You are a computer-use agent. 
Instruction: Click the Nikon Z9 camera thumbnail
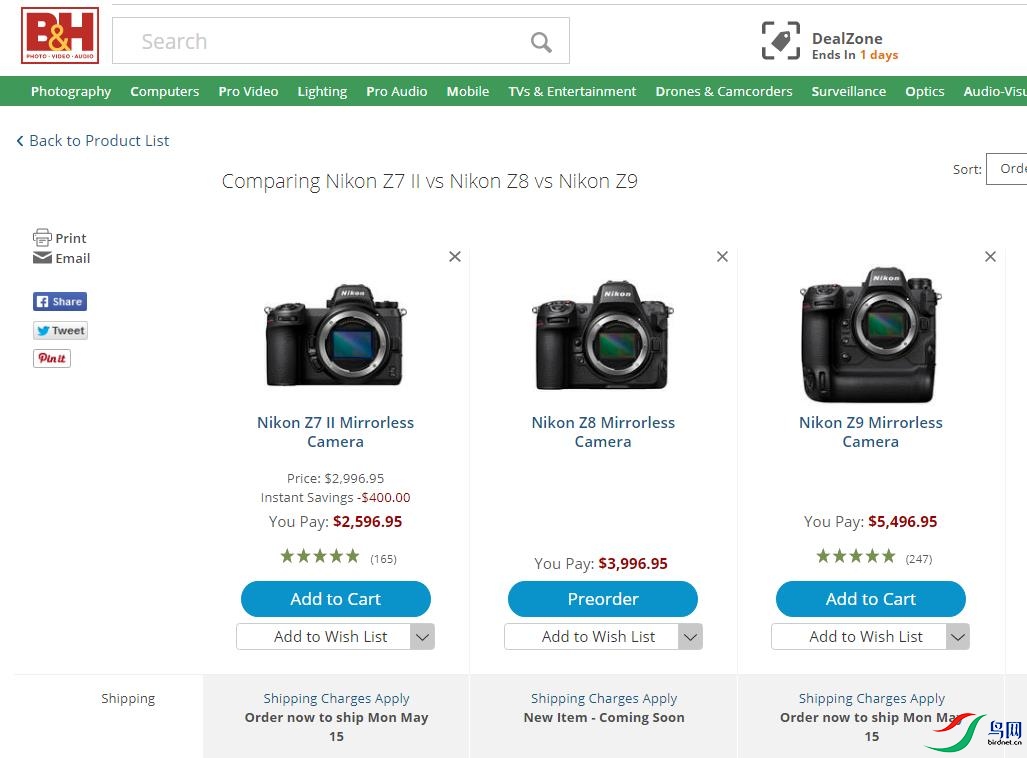870,335
